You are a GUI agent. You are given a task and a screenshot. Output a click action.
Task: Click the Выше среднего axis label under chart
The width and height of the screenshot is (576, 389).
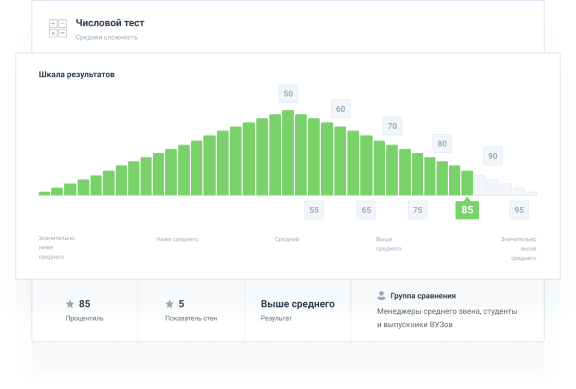coord(388,244)
